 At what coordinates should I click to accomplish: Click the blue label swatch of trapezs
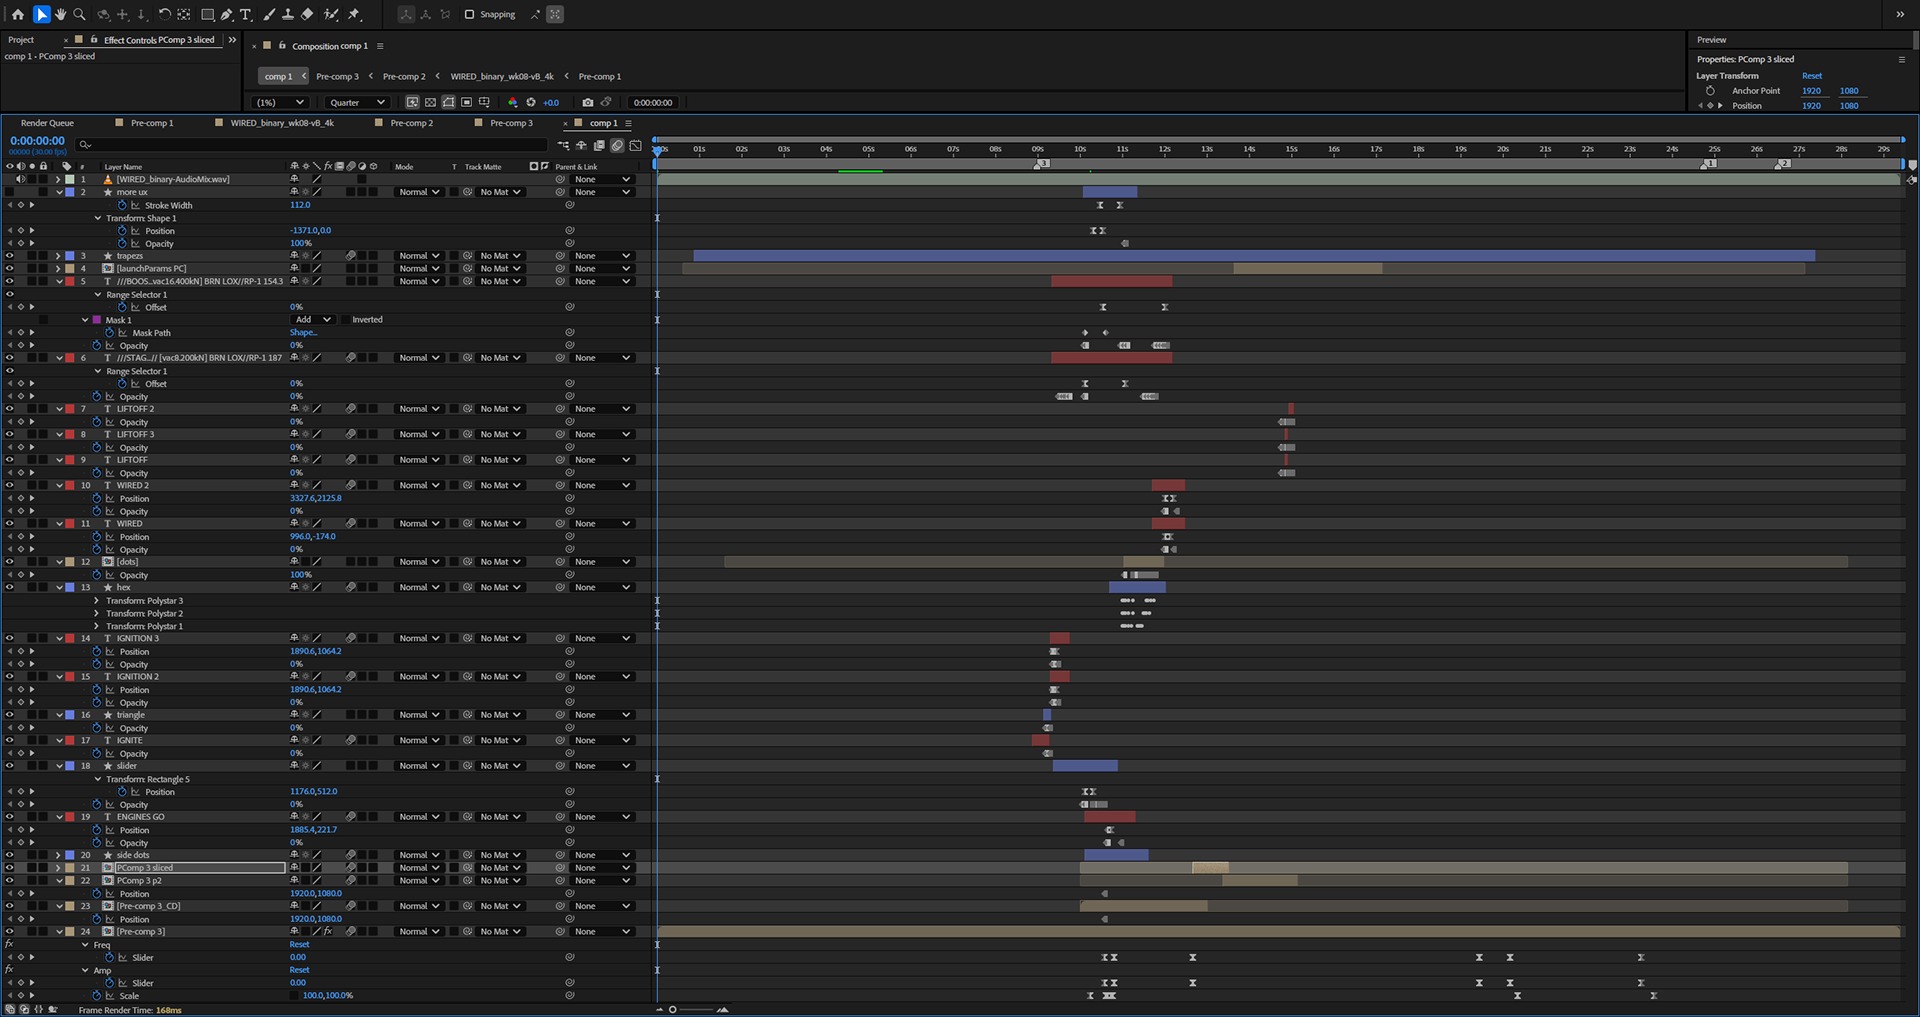click(x=70, y=256)
